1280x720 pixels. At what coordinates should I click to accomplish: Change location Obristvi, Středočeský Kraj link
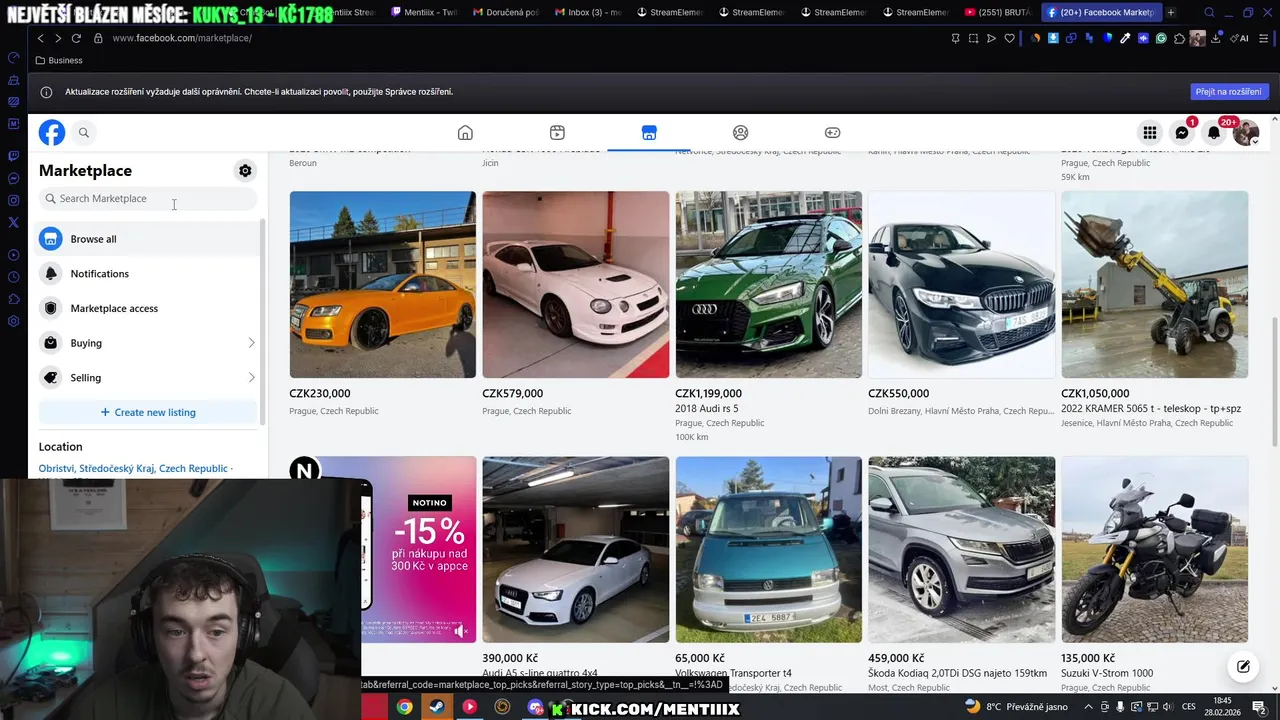(135, 468)
